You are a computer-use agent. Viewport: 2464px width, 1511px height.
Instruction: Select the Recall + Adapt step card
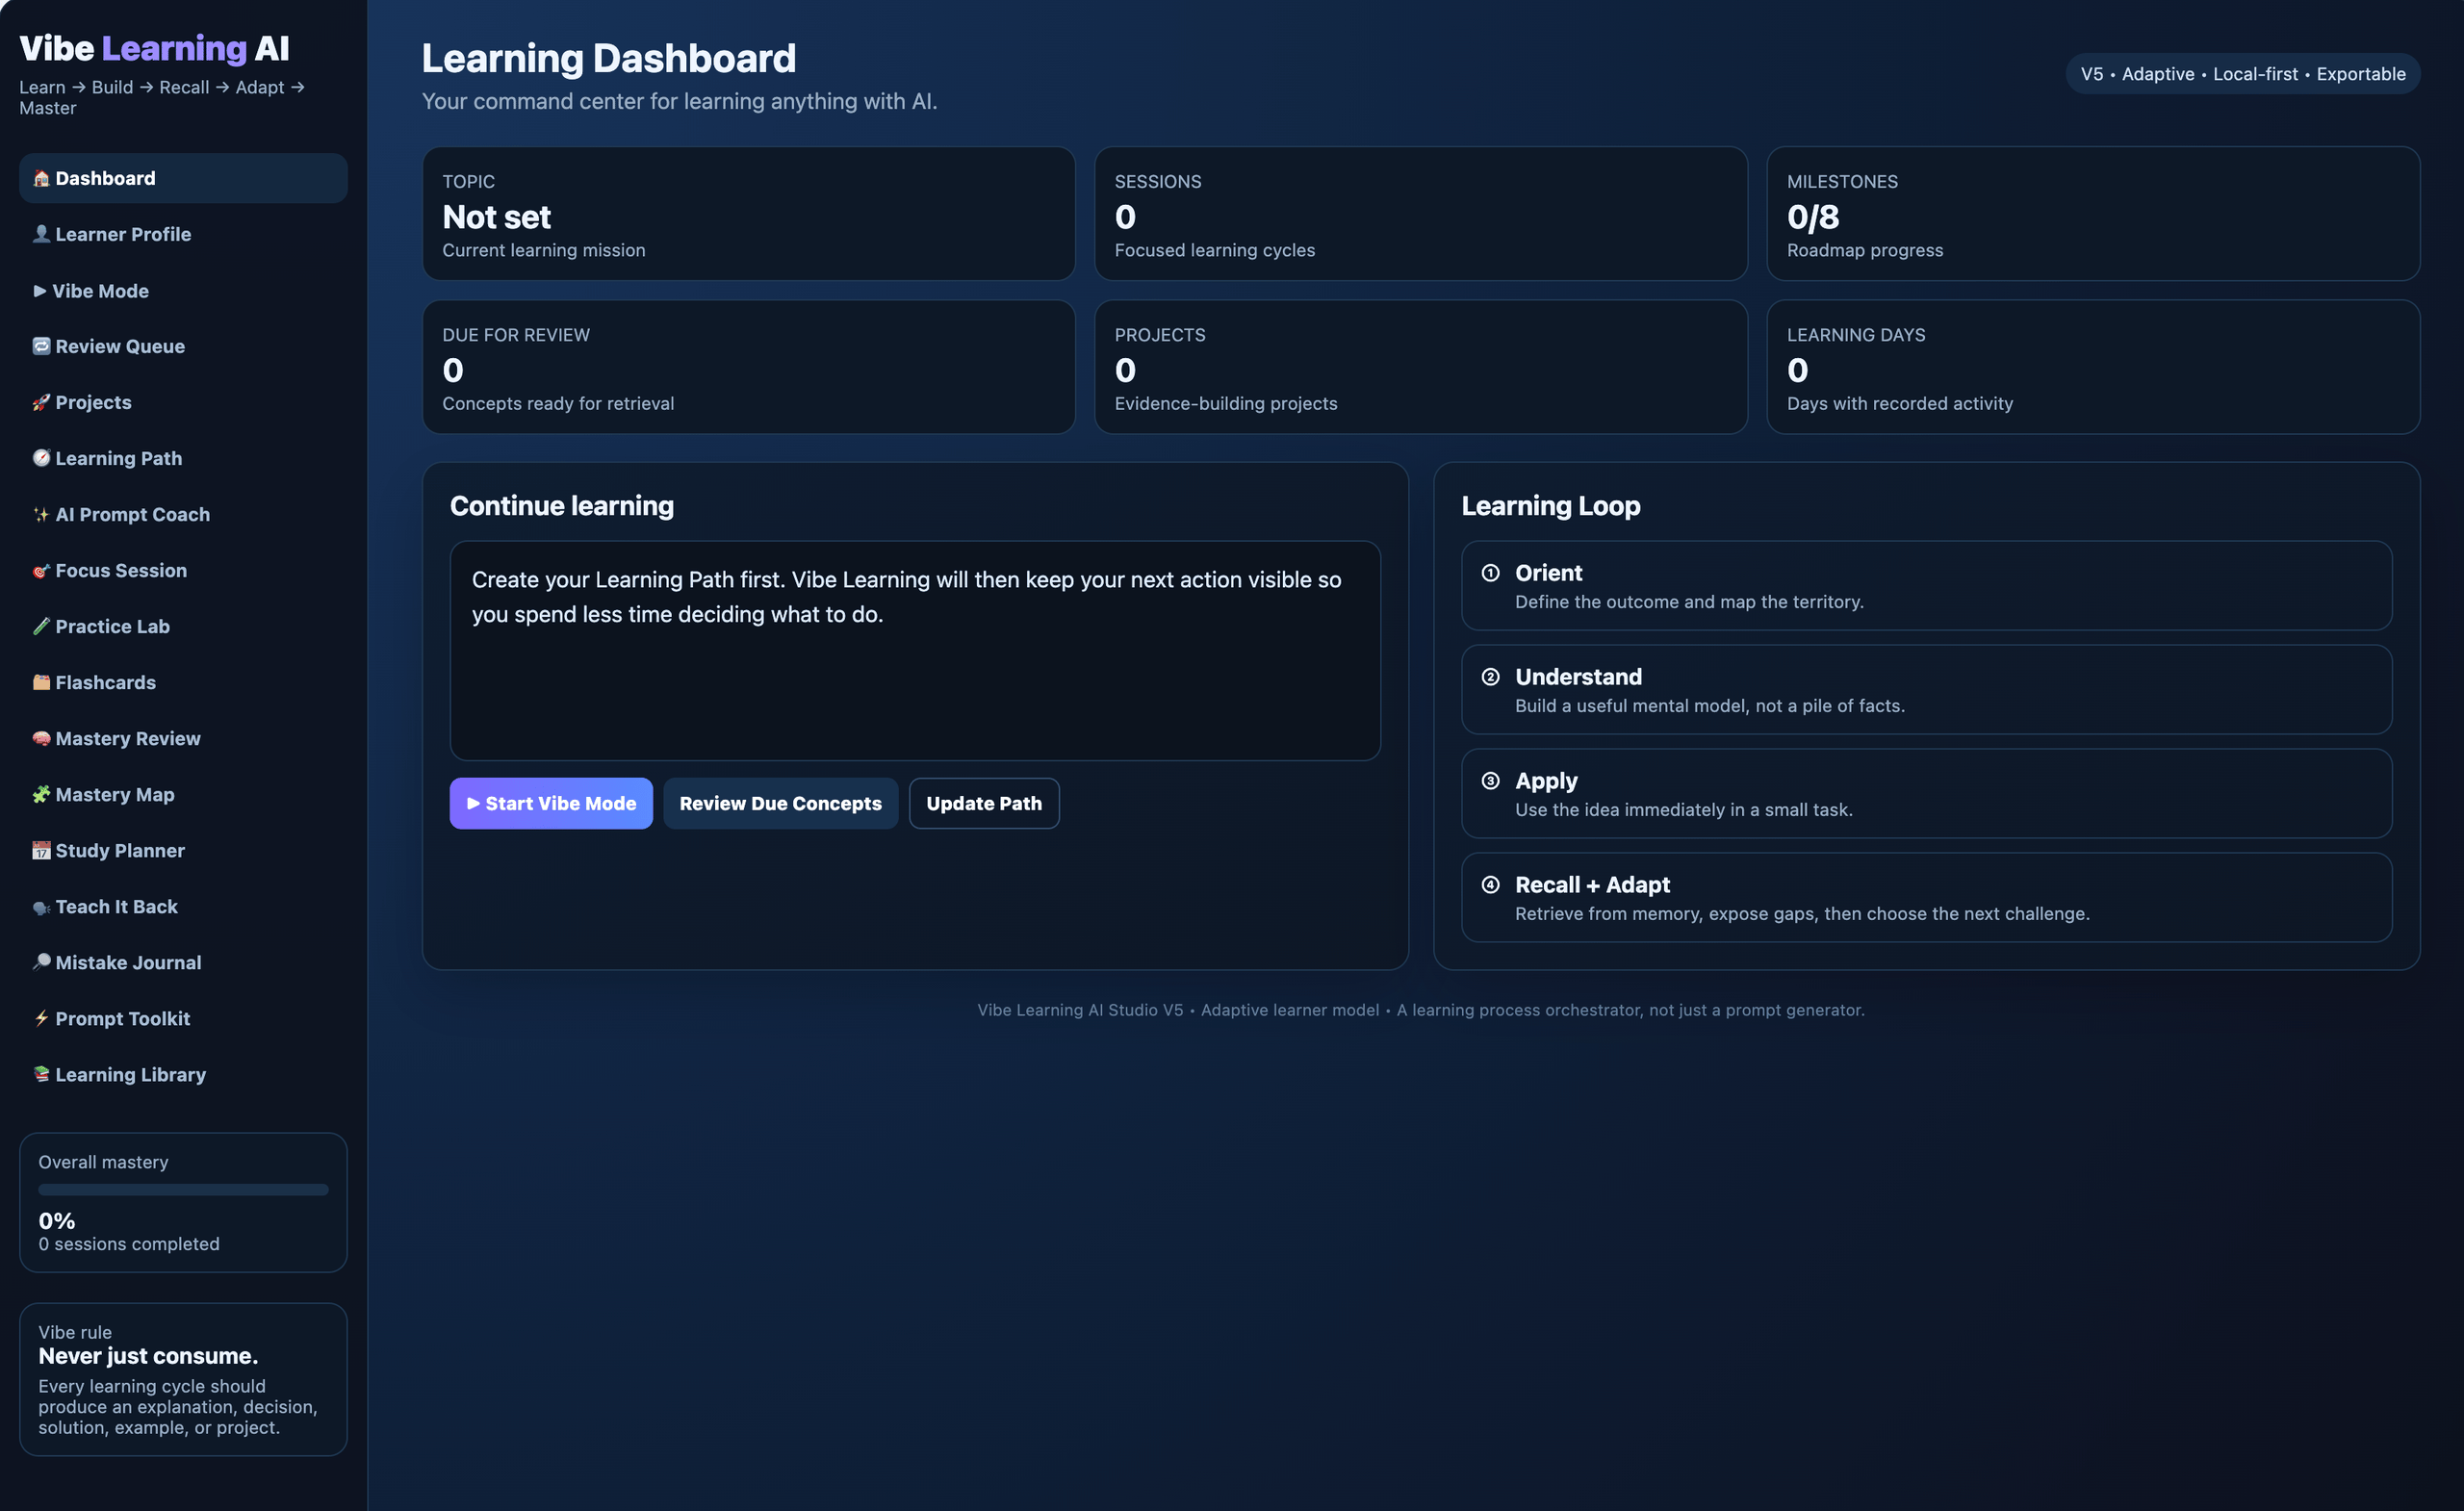(1926, 897)
